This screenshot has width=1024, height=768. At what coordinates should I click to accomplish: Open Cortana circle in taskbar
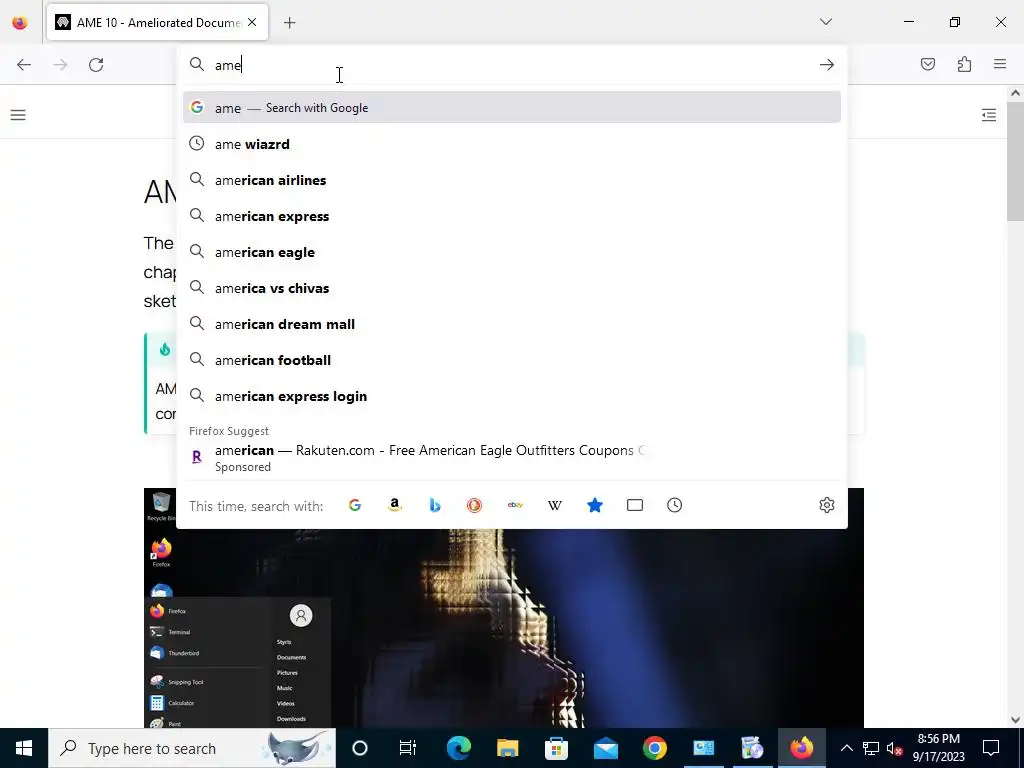point(360,748)
